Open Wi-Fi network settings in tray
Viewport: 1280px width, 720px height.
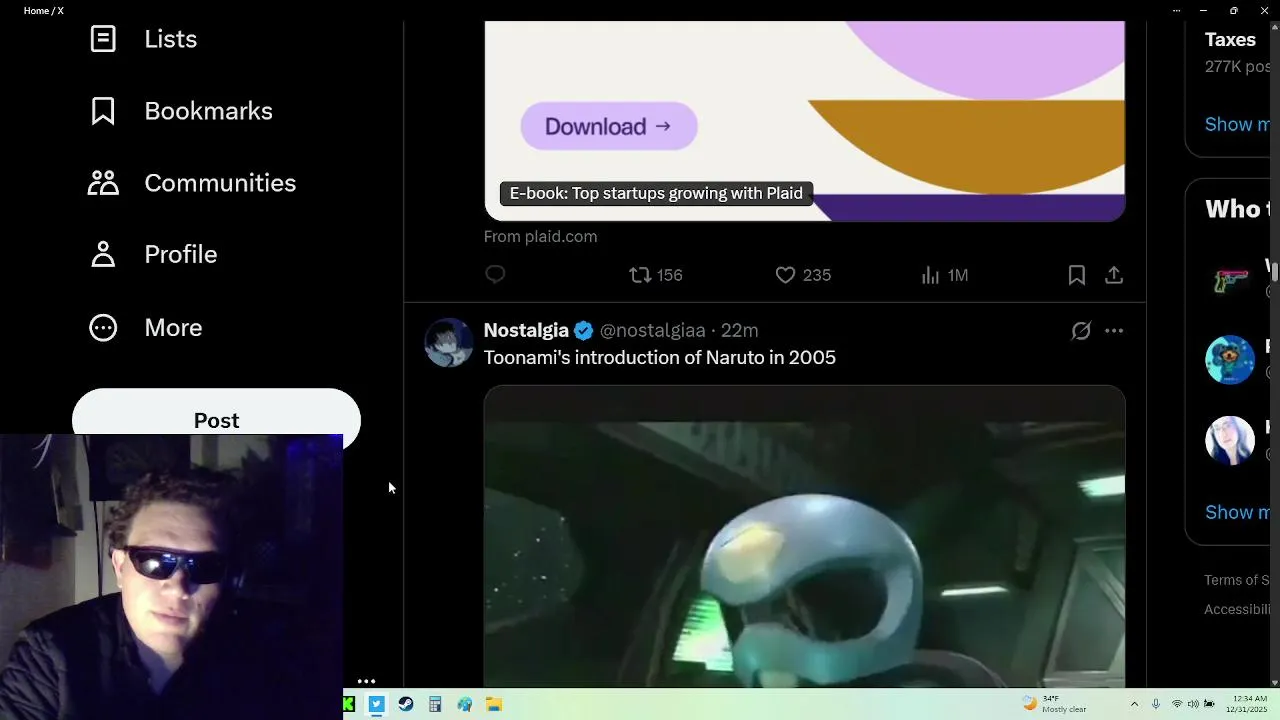tap(1177, 704)
